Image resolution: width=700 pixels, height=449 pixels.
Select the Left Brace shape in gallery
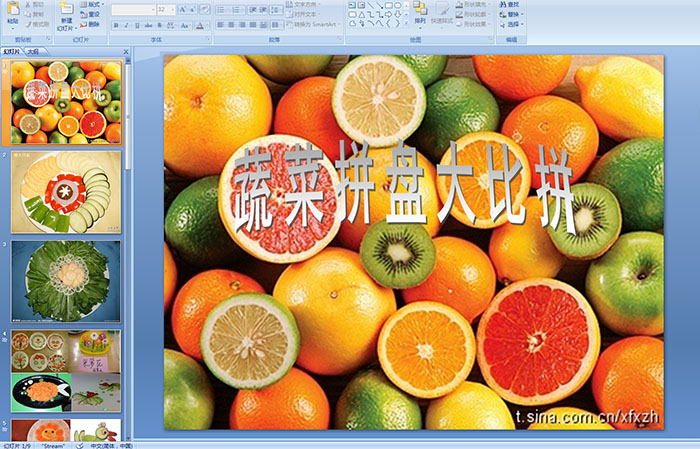(x=388, y=23)
